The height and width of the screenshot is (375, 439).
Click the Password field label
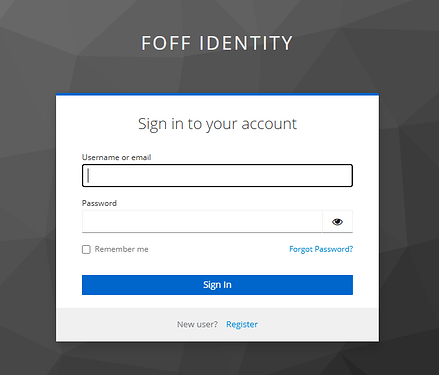tap(99, 203)
